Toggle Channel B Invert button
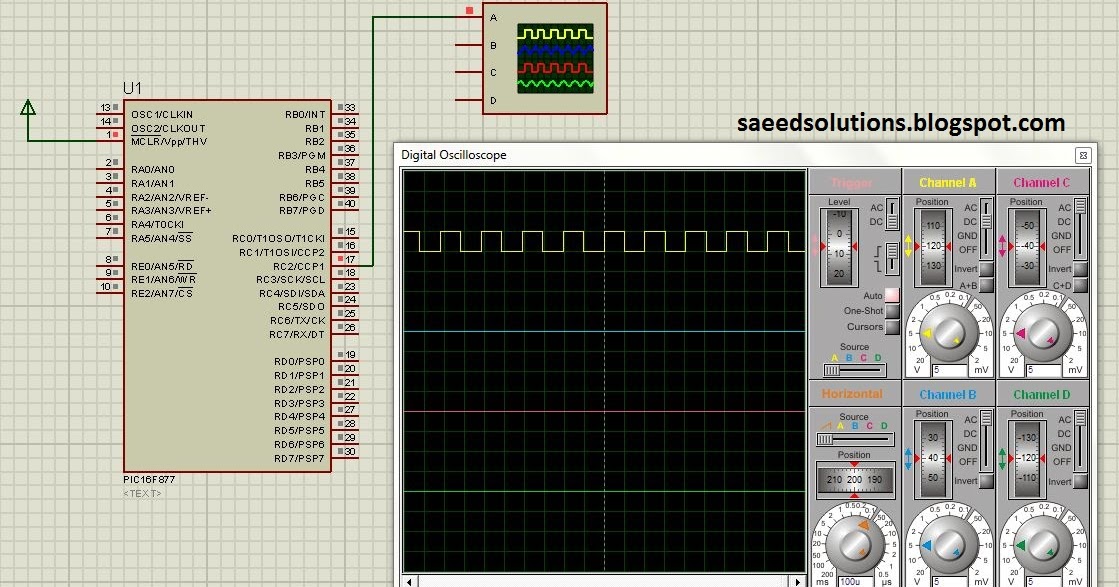1119x587 pixels. click(x=986, y=481)
